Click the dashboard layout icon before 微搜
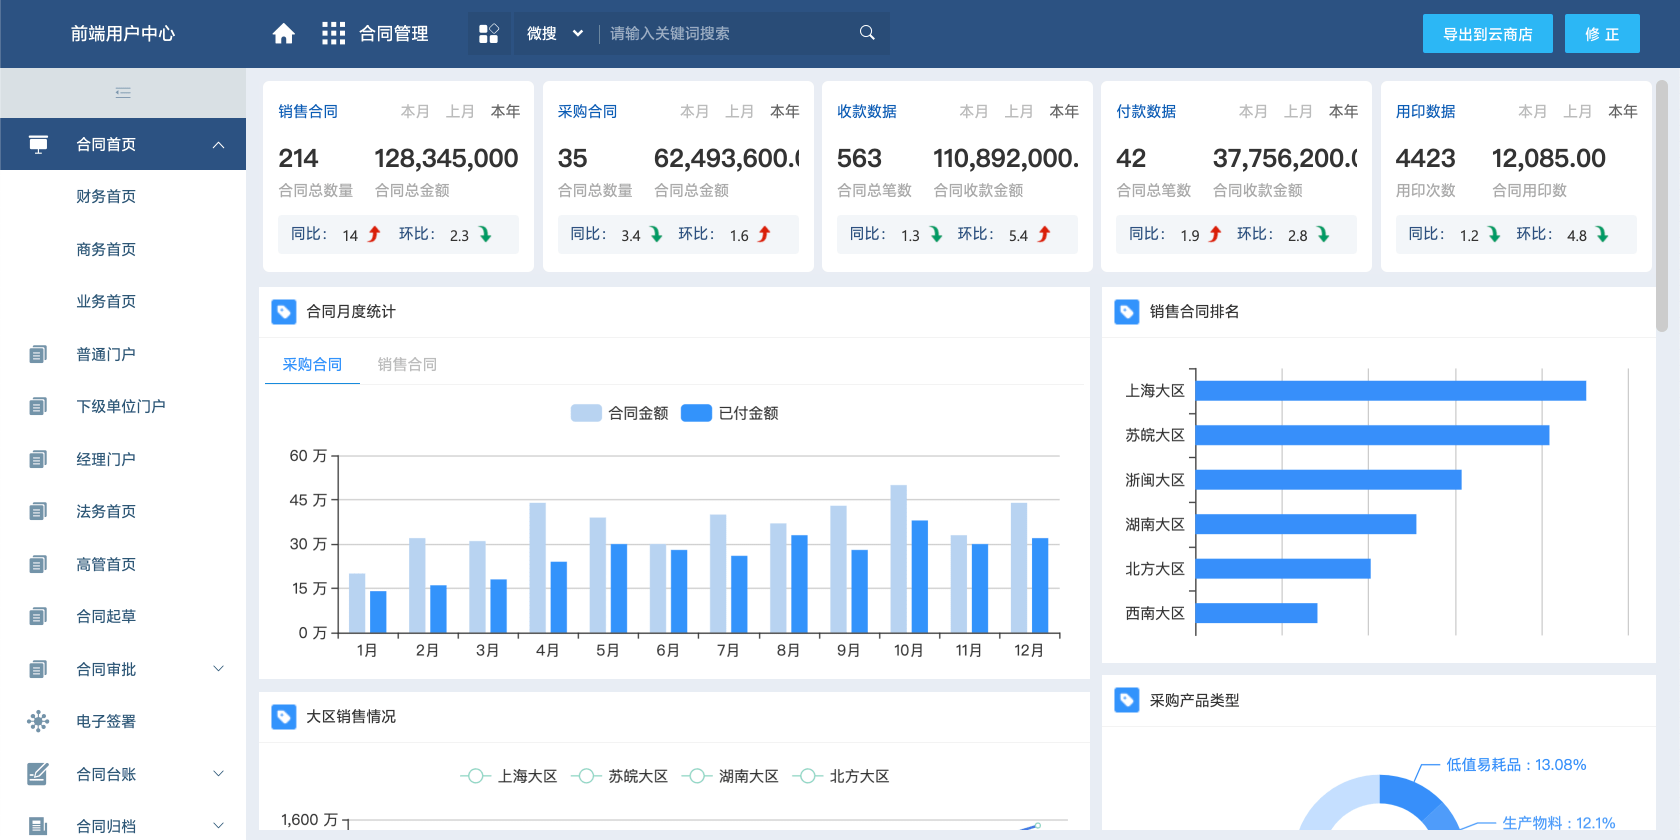The width and height of the screenshot is (1680, 840). pyautogui.click(x=489, y=34)
